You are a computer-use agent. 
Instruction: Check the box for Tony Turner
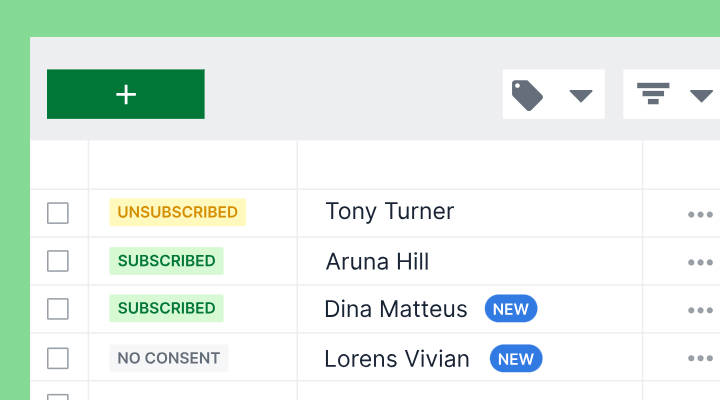pos(58,213)
